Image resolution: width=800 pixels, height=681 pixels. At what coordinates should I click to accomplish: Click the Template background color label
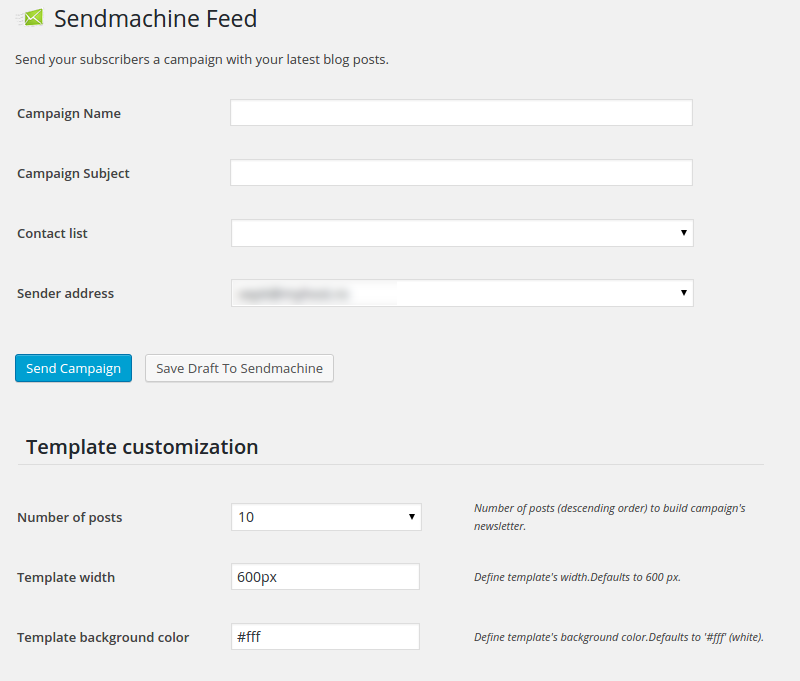(103, 638)
